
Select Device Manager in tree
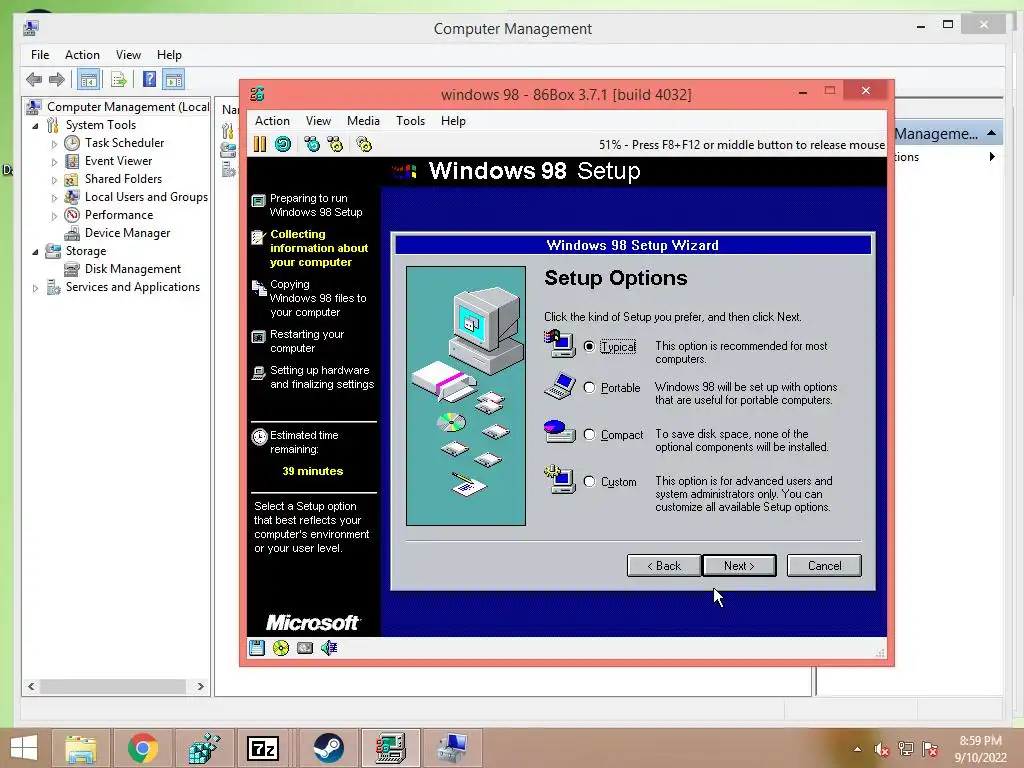point(127,233)
